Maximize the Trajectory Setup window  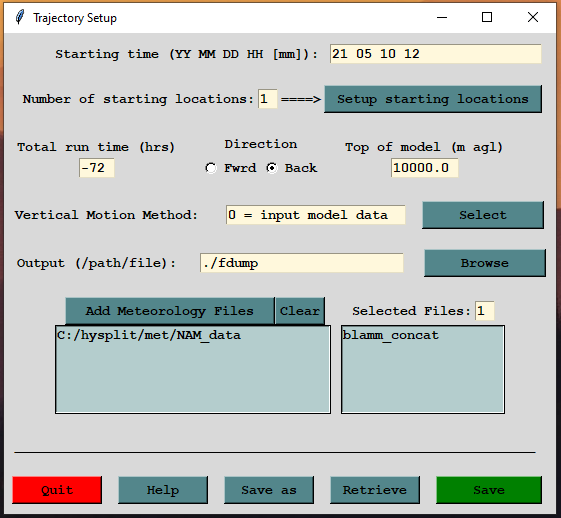click(x=487, y=17)
